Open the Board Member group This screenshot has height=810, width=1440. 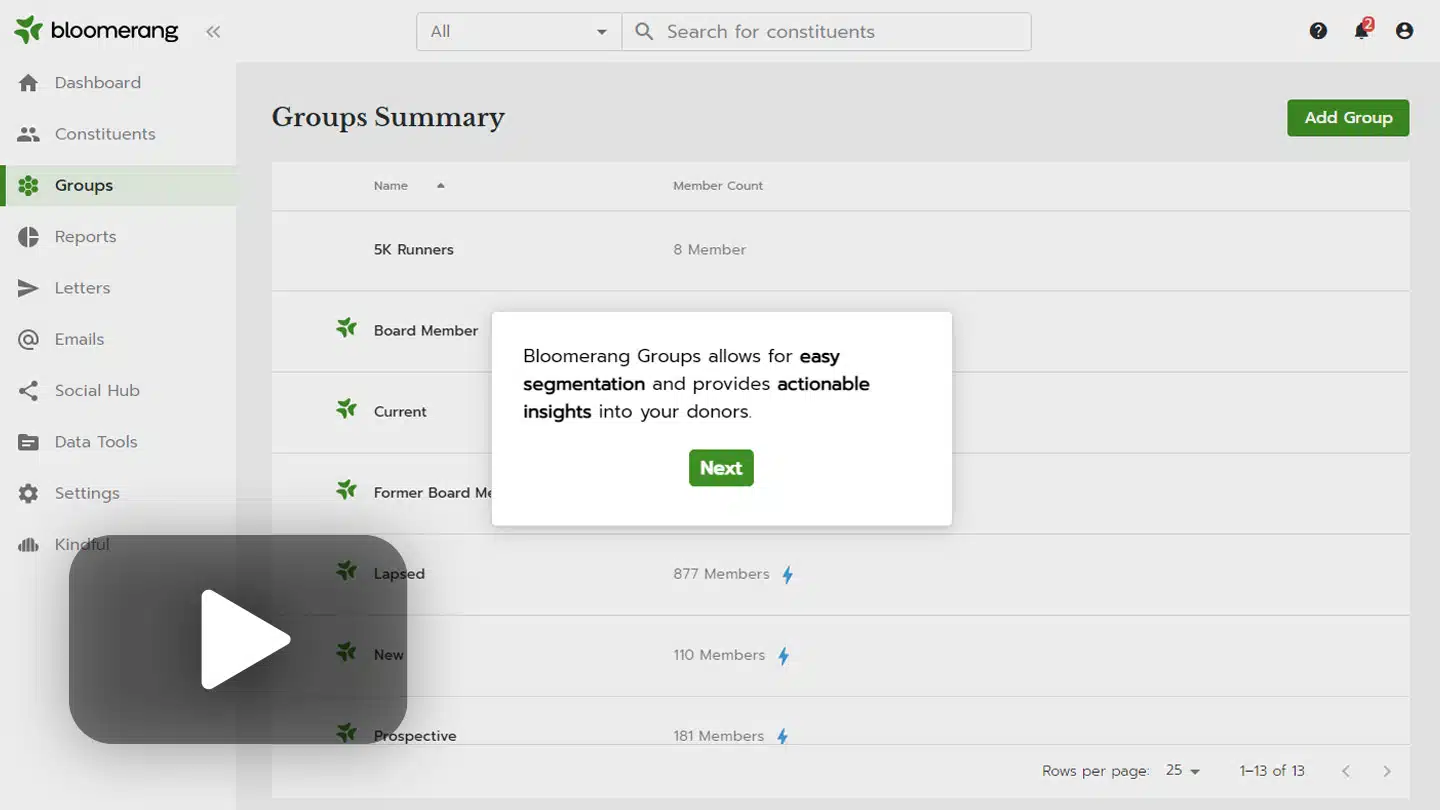click(426, 331)
